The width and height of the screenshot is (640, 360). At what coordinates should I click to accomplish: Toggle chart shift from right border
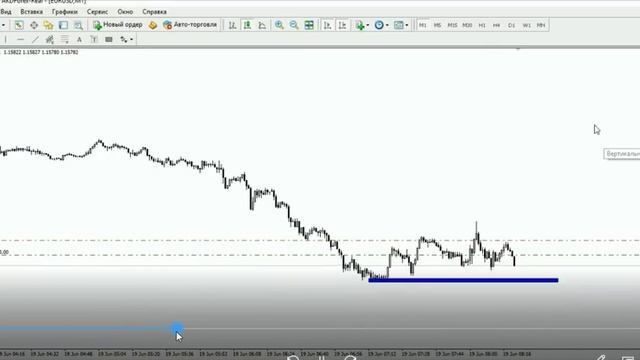(342, 25)
